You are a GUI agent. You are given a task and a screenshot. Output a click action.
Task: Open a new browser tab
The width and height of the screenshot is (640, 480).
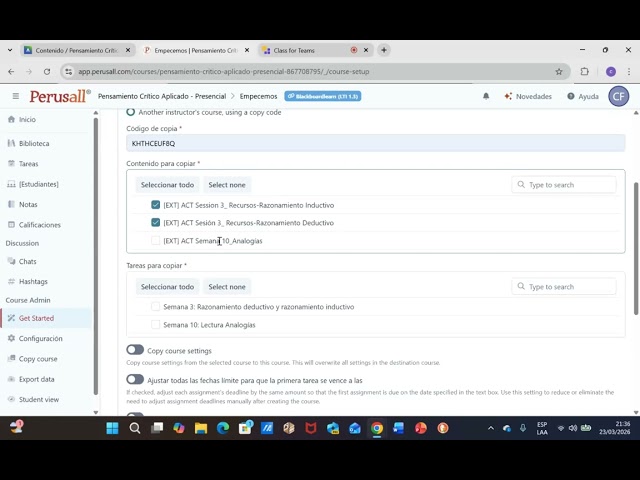tap(384, 50)
